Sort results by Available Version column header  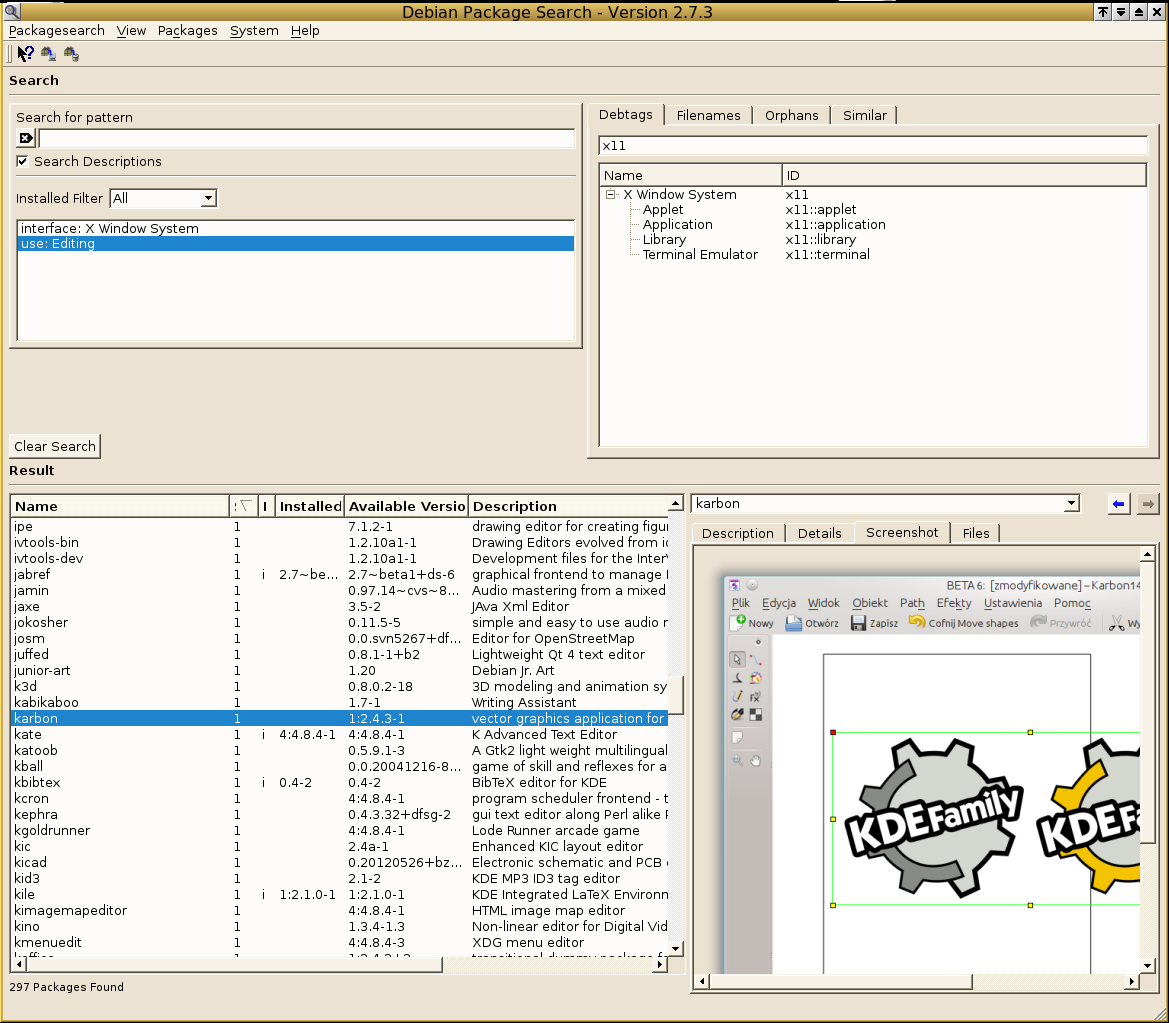[406, 506]
